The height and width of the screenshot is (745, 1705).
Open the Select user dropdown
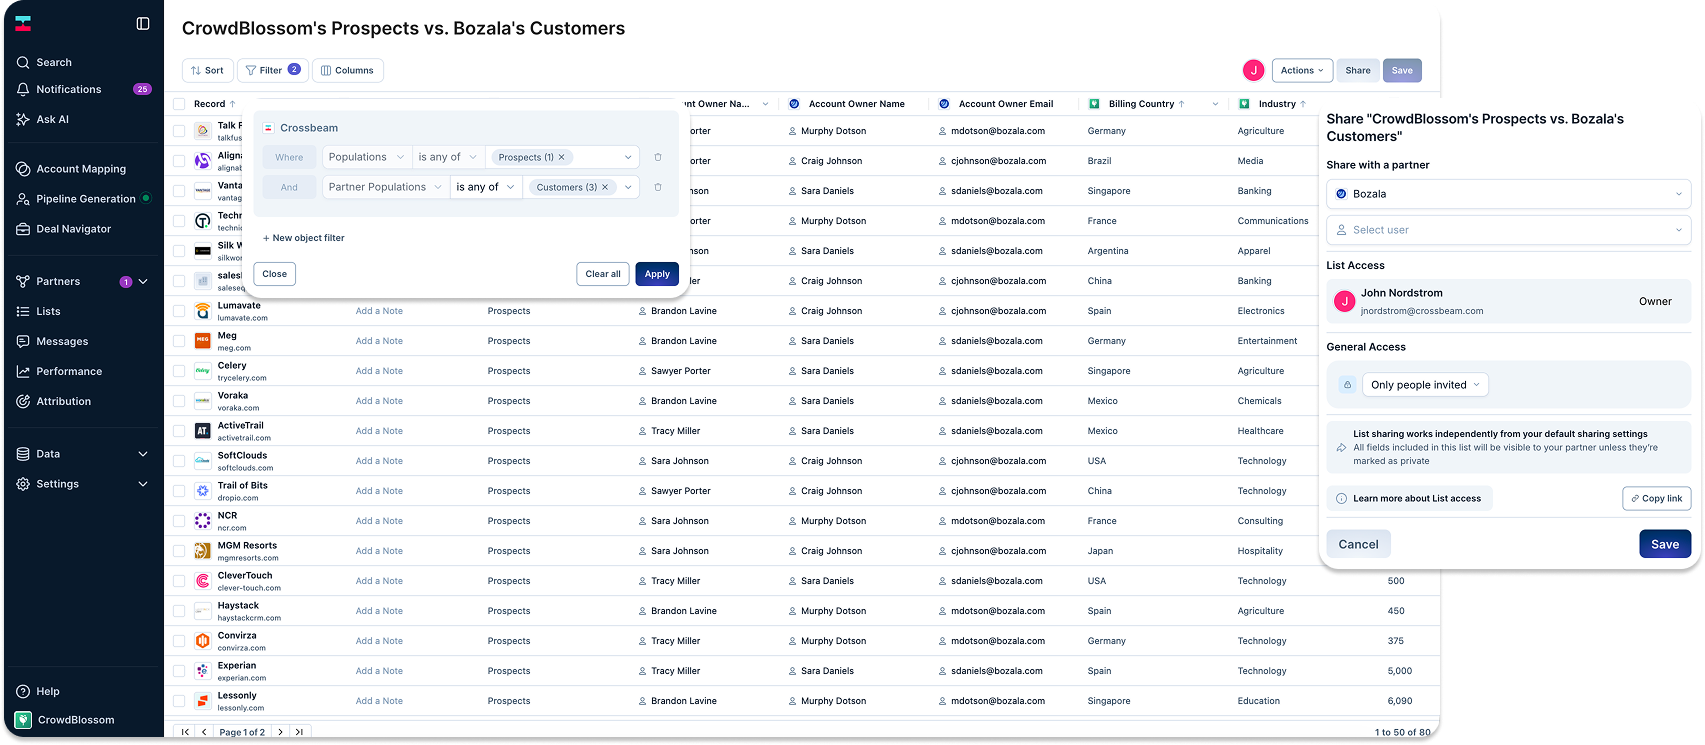tap(1508, 230)
